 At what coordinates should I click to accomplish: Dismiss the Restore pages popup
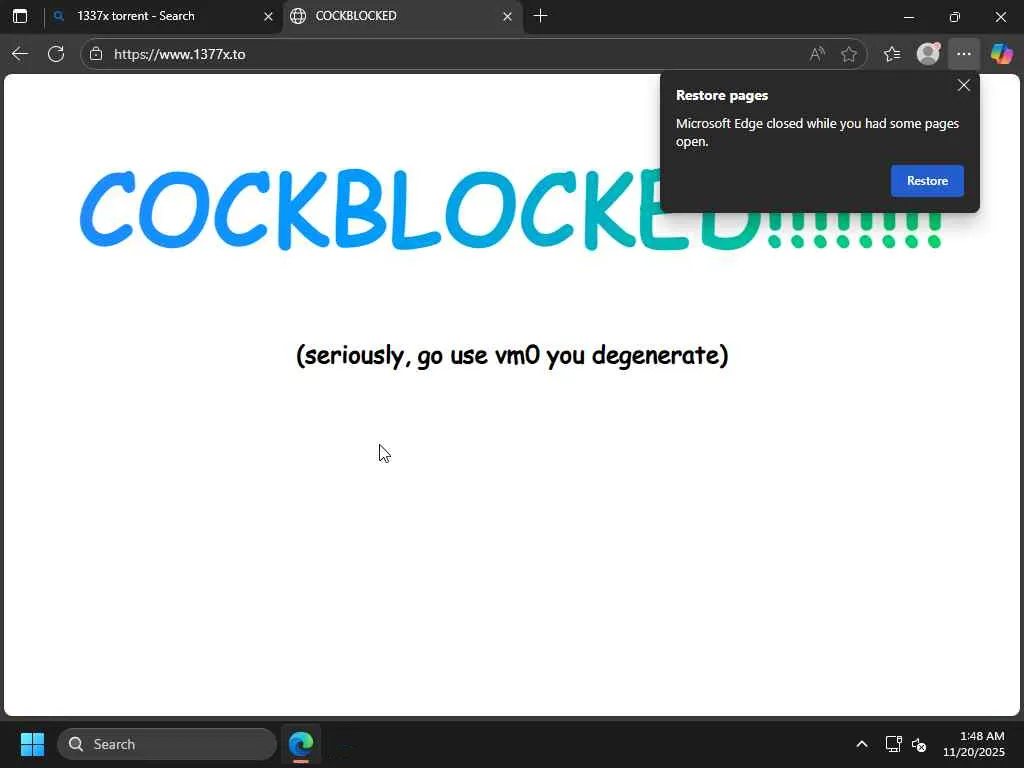tap(963, 86)
